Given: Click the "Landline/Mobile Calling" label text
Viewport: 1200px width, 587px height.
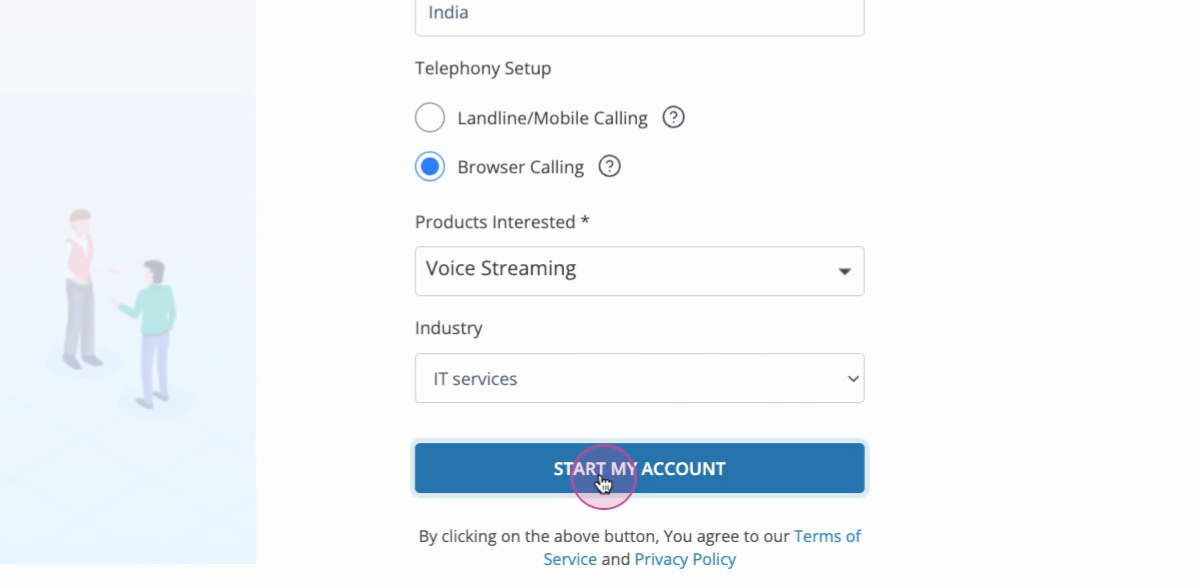Looking at the screenshot, I should point(552,118).
